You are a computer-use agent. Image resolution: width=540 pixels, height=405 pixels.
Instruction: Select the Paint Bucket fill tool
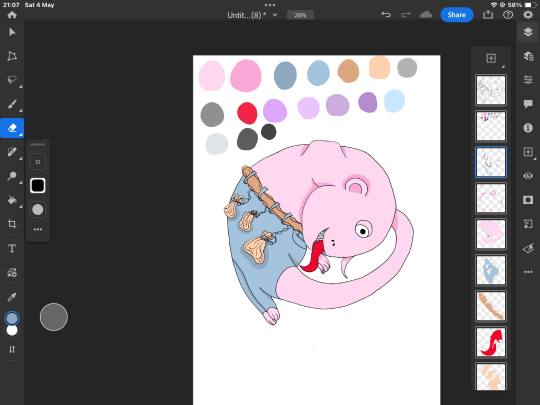[12, 200]
